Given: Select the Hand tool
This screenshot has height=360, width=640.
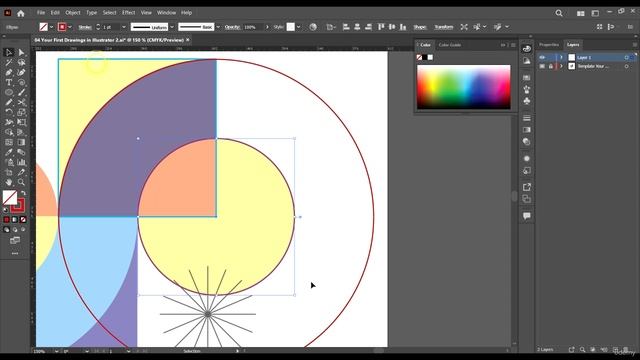Looking at the screenshot, I should click(x=9, y=182).
